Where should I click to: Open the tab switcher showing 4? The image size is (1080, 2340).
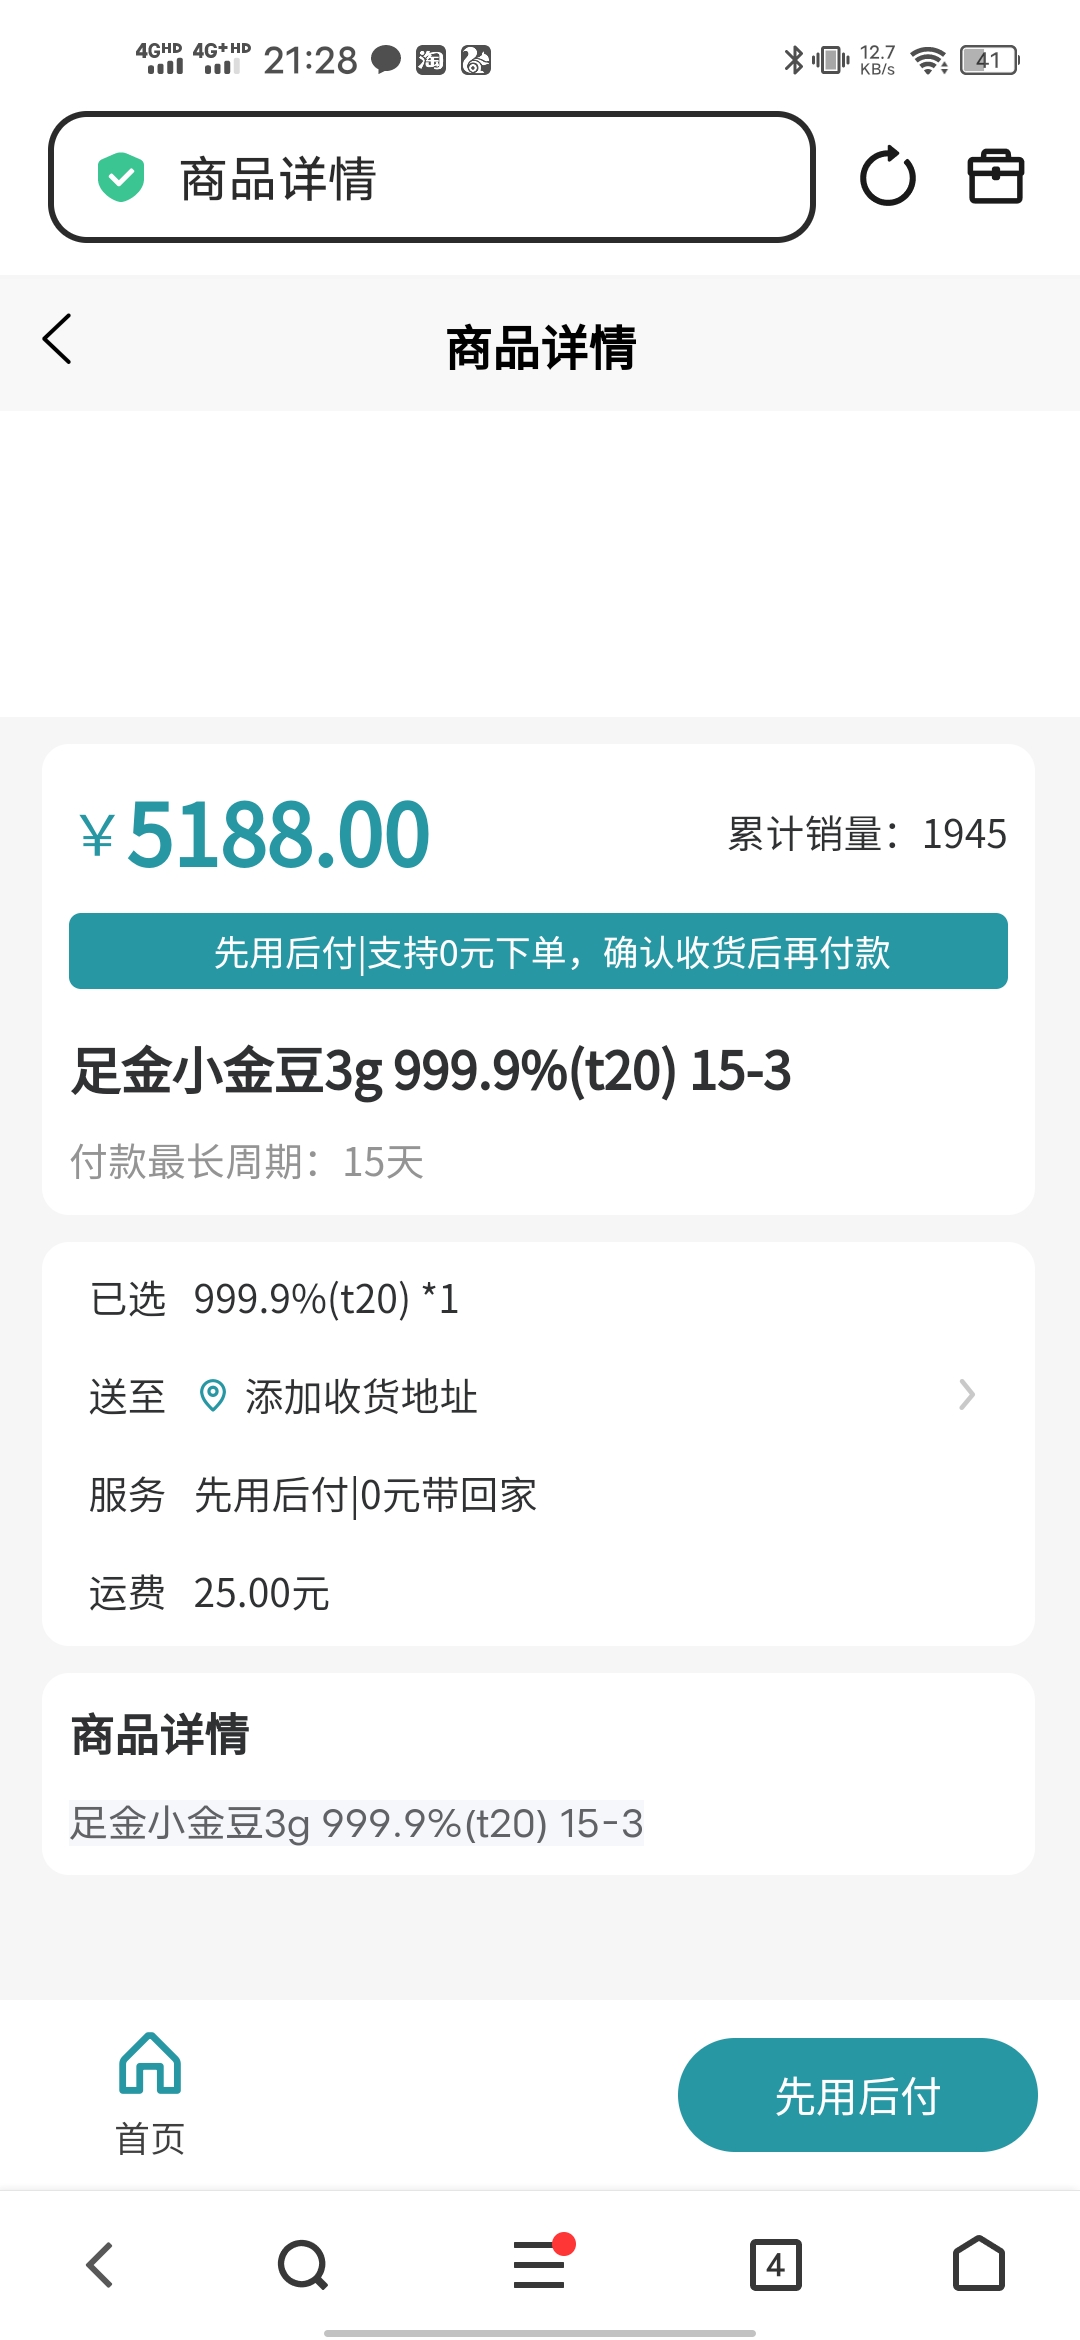point(775,2265)
